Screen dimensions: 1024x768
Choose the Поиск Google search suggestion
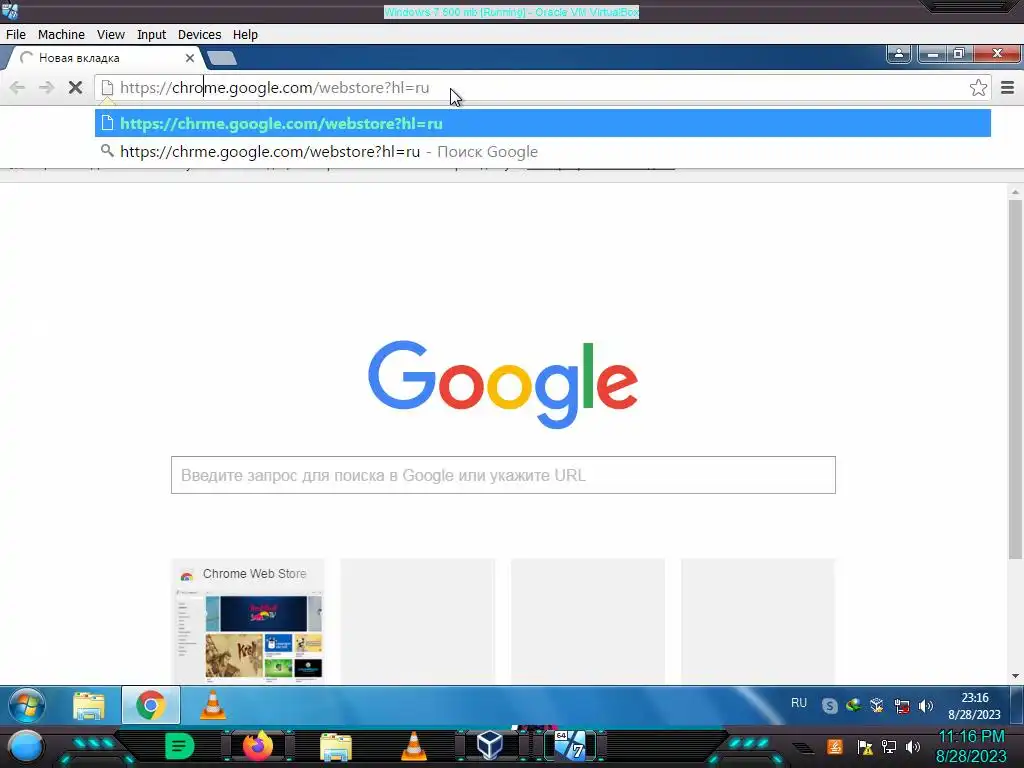click(x=543, y=152)
